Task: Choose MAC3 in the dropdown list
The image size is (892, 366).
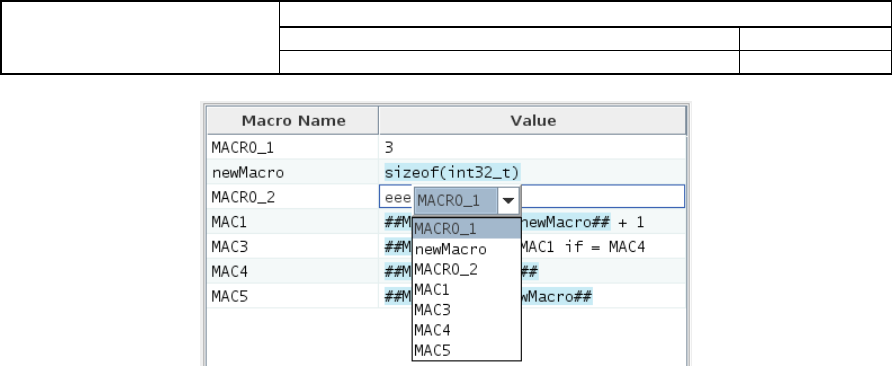Action: (466, 310)
